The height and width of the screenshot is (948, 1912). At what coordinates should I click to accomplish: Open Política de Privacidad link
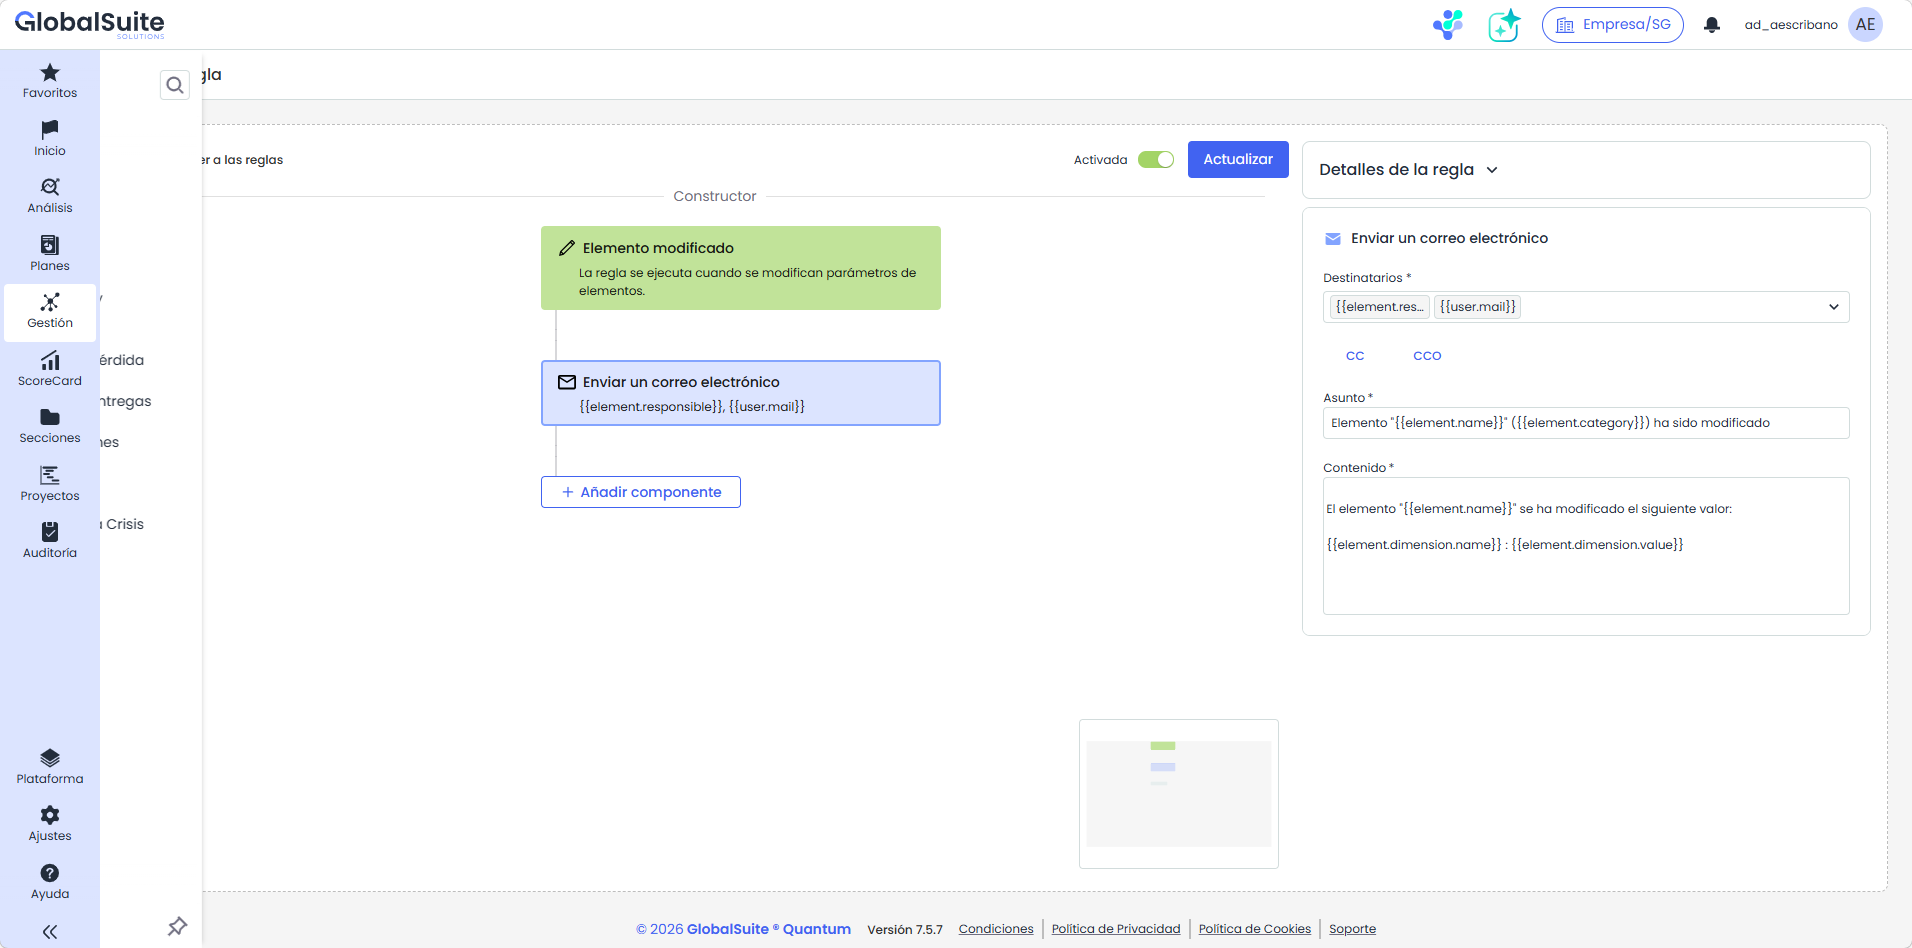[x=1116, y=929]
